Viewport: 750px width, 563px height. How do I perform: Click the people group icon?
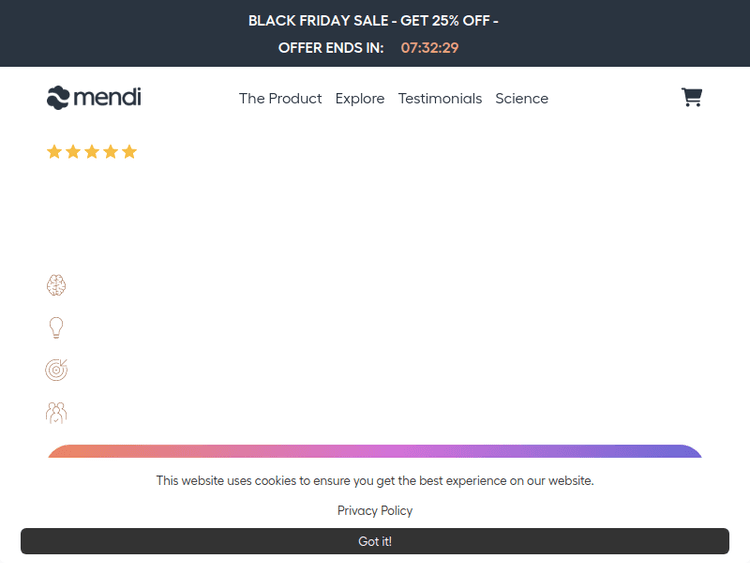point(56,412)
